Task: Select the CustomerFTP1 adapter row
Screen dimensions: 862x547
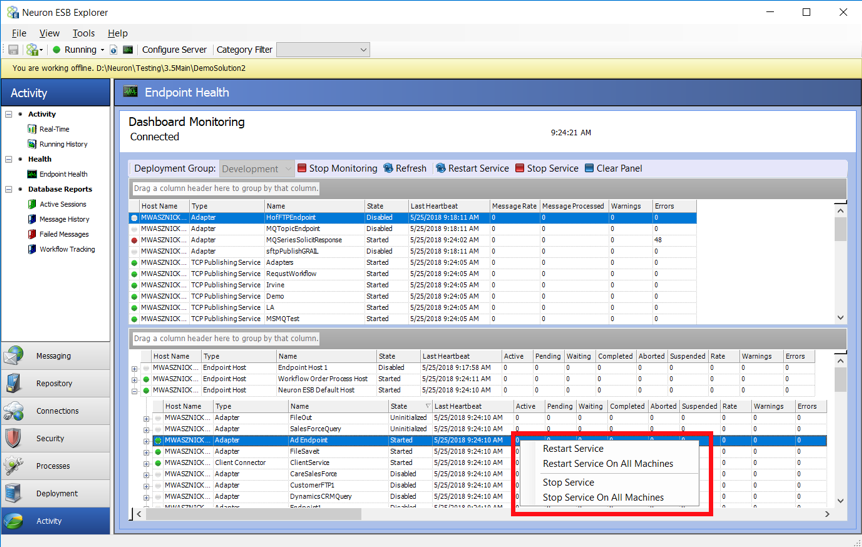Action: coord(489,485)
